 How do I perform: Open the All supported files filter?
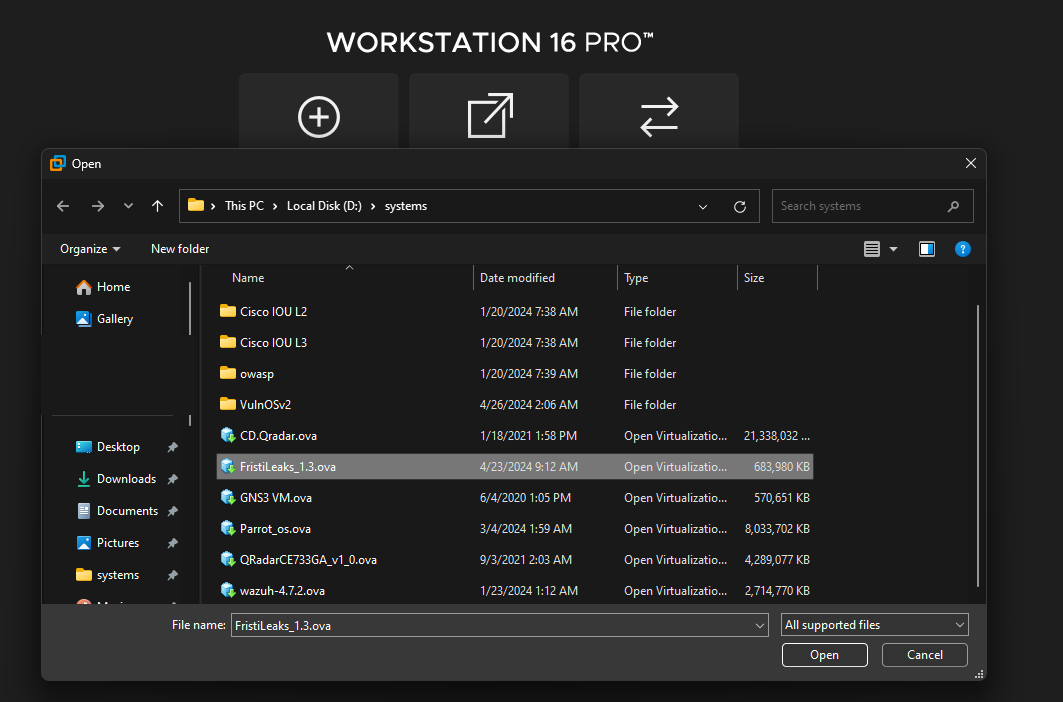[x=875, y=625]
